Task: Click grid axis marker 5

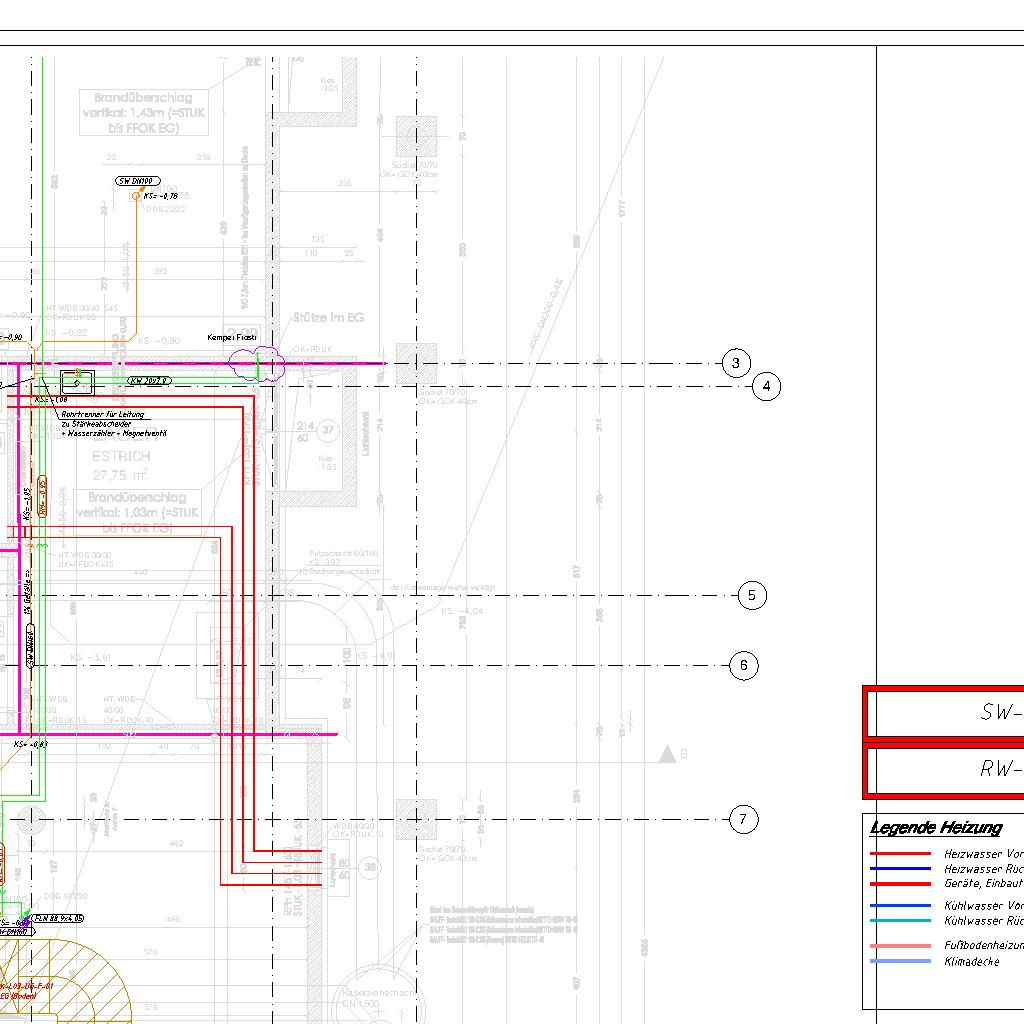Action: (752, 596)
